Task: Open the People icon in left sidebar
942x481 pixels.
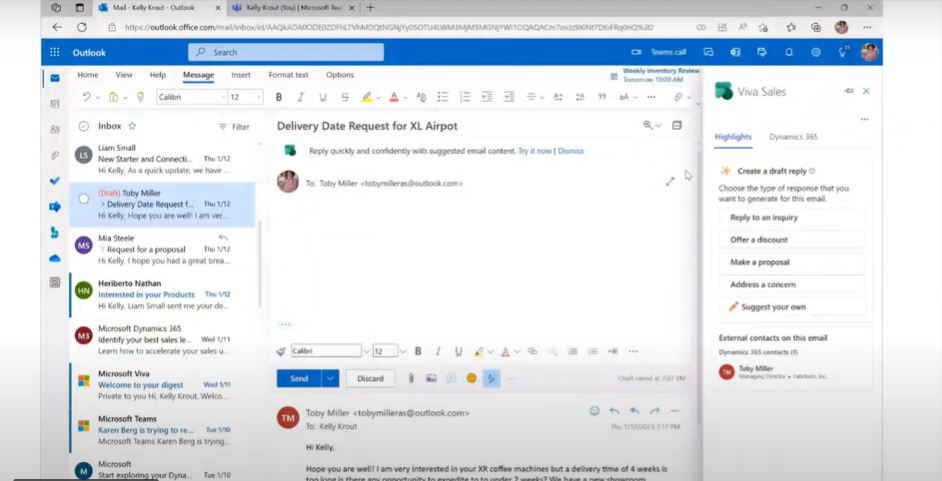Action: [55, 129]
